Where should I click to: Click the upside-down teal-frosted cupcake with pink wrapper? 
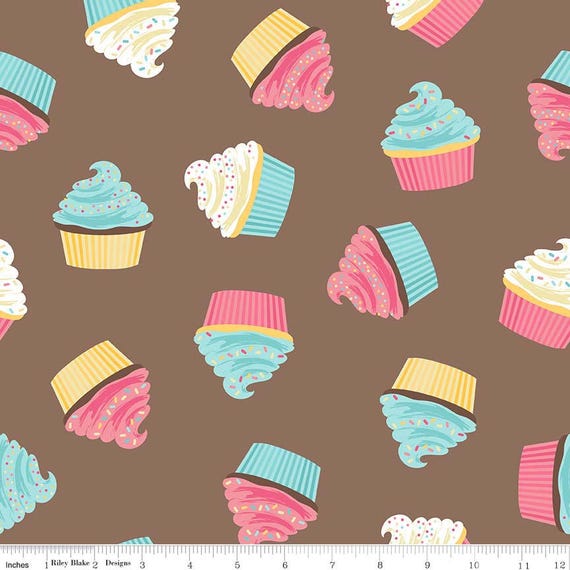coord(244,344)
